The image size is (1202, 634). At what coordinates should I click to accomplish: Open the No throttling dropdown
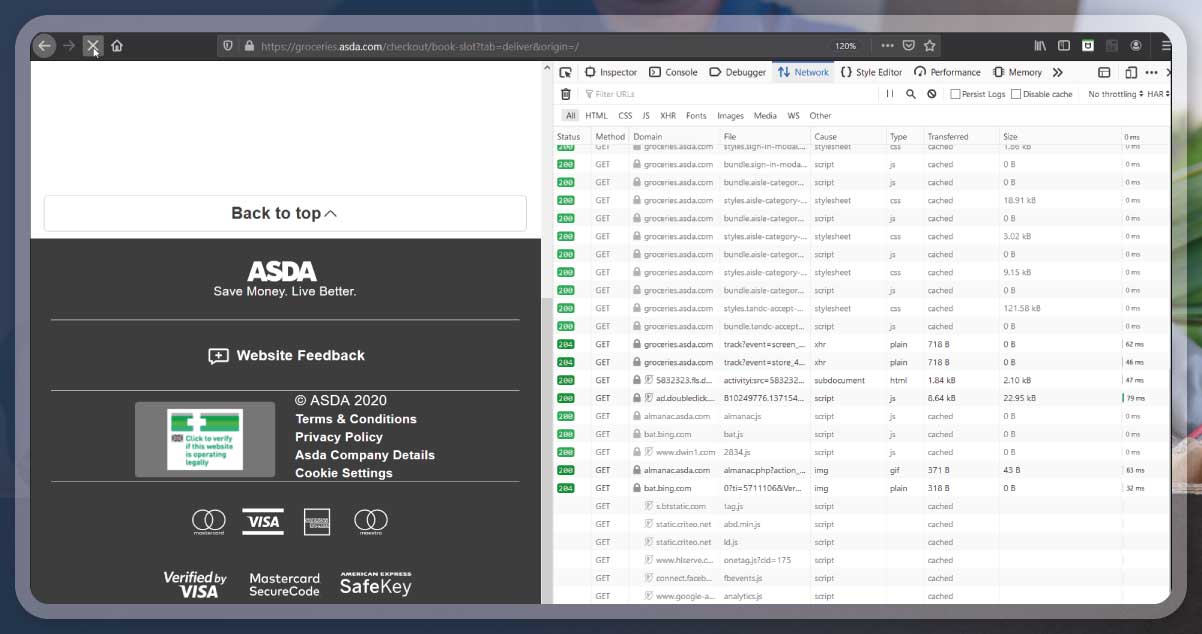(1115, 94)
